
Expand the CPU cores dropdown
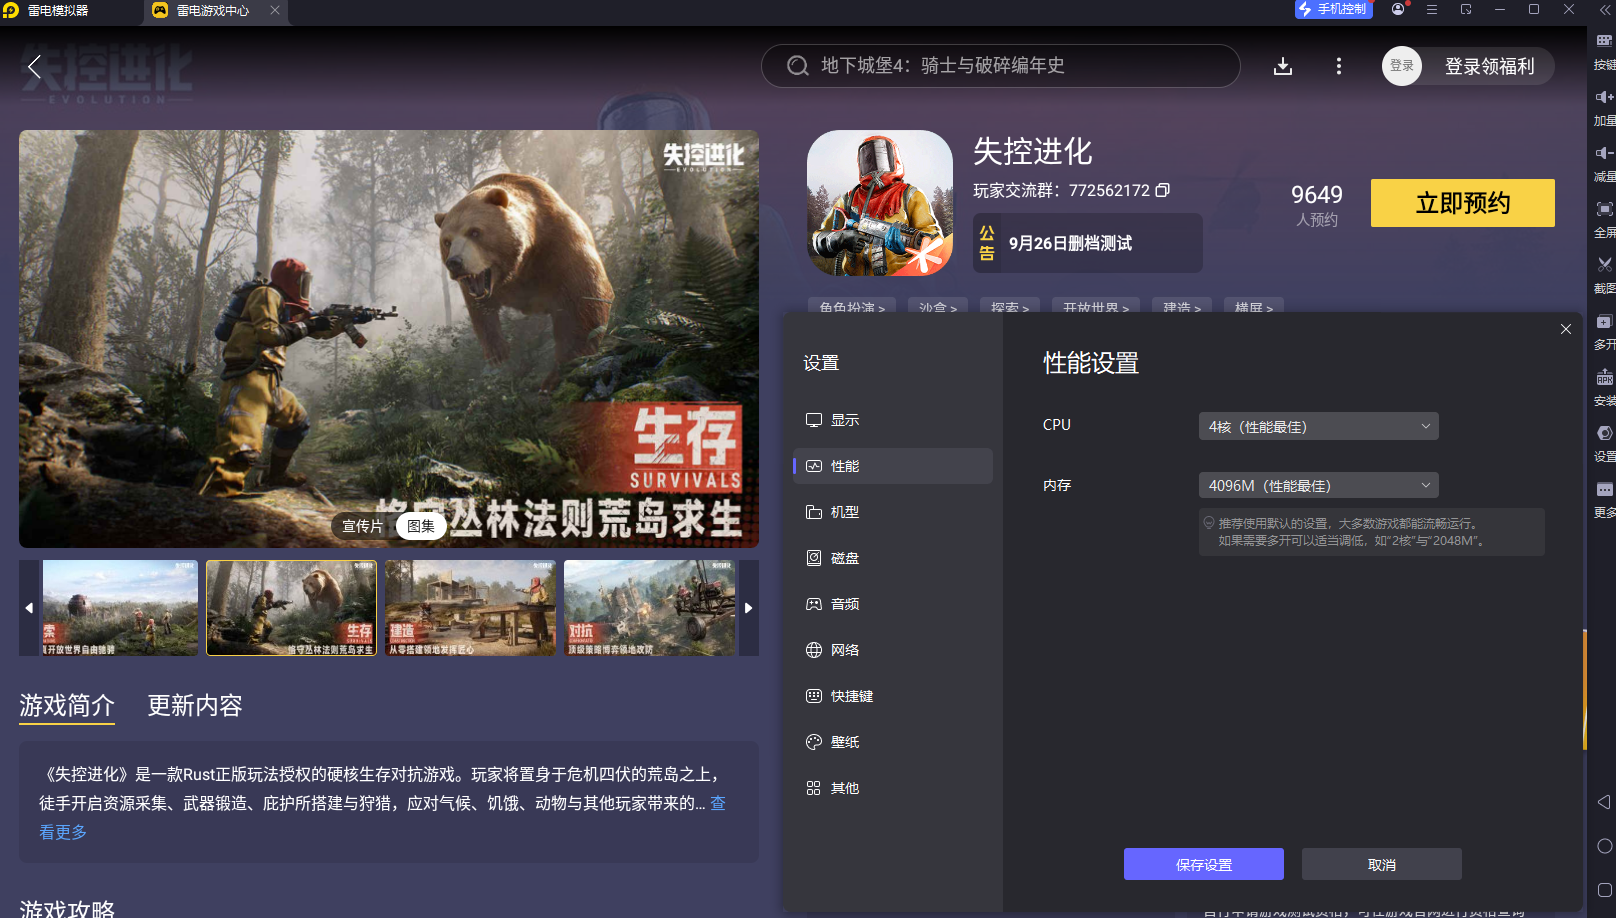1318,426
